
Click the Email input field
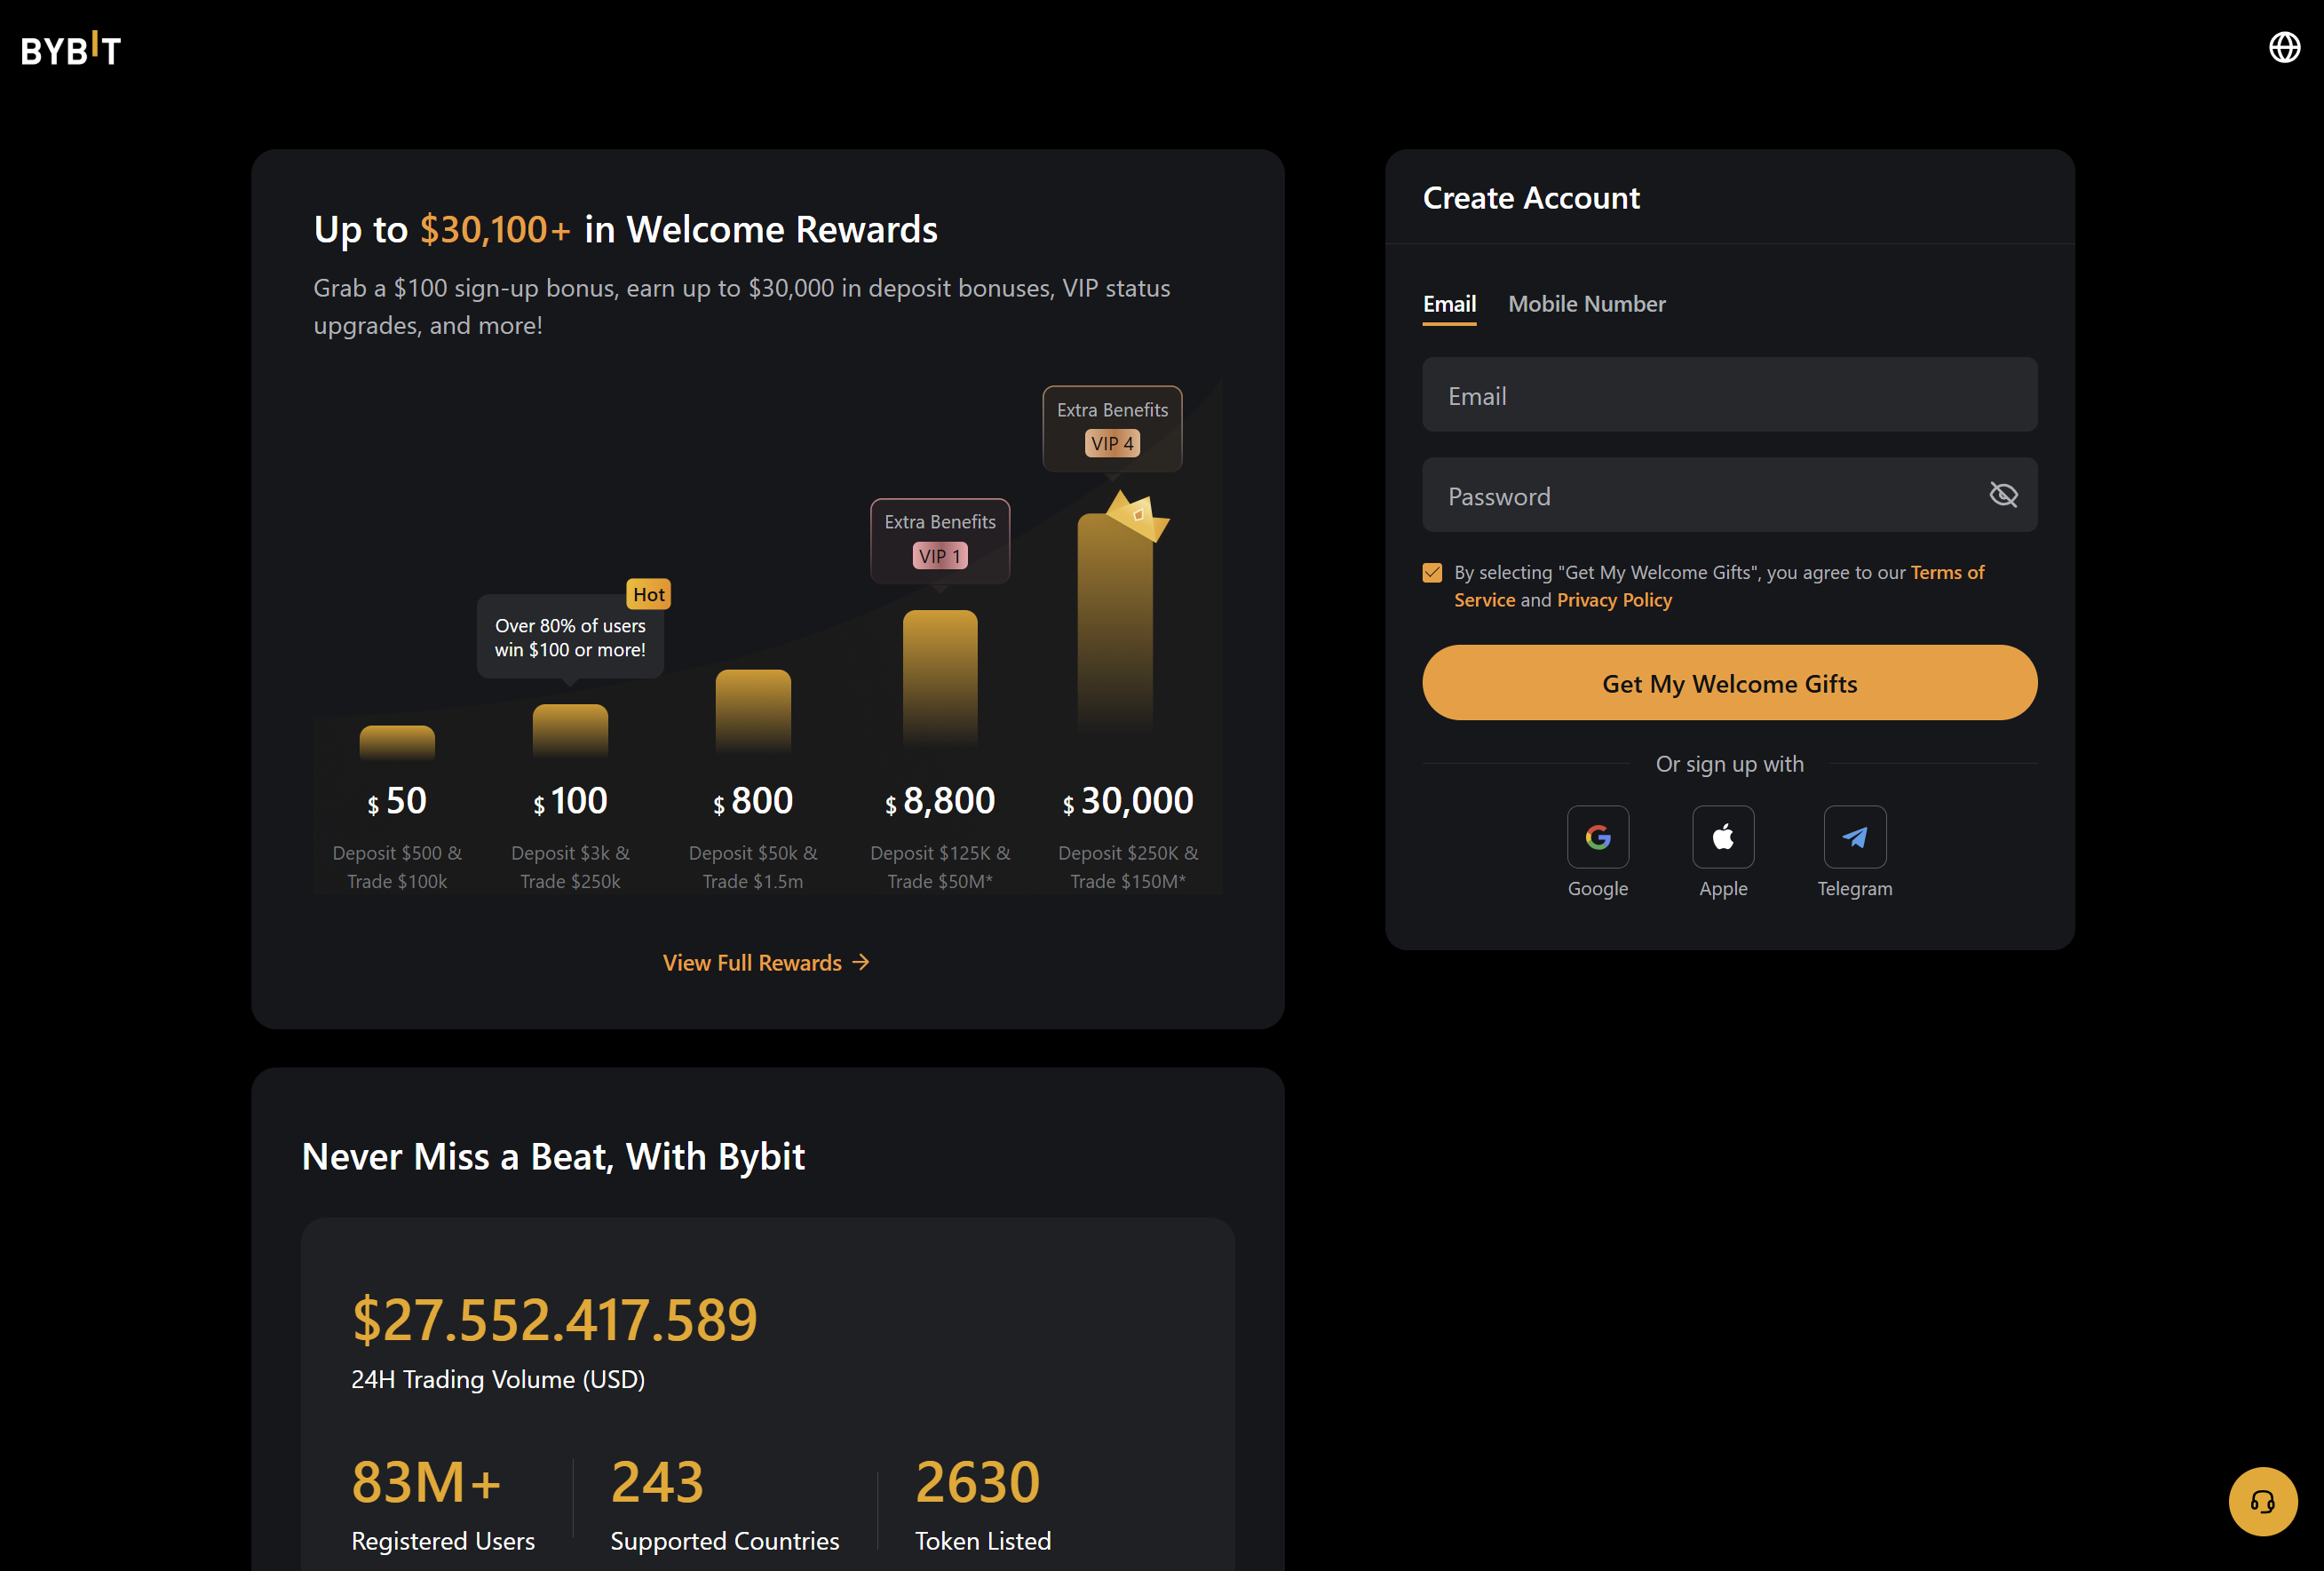point(1729,395)
